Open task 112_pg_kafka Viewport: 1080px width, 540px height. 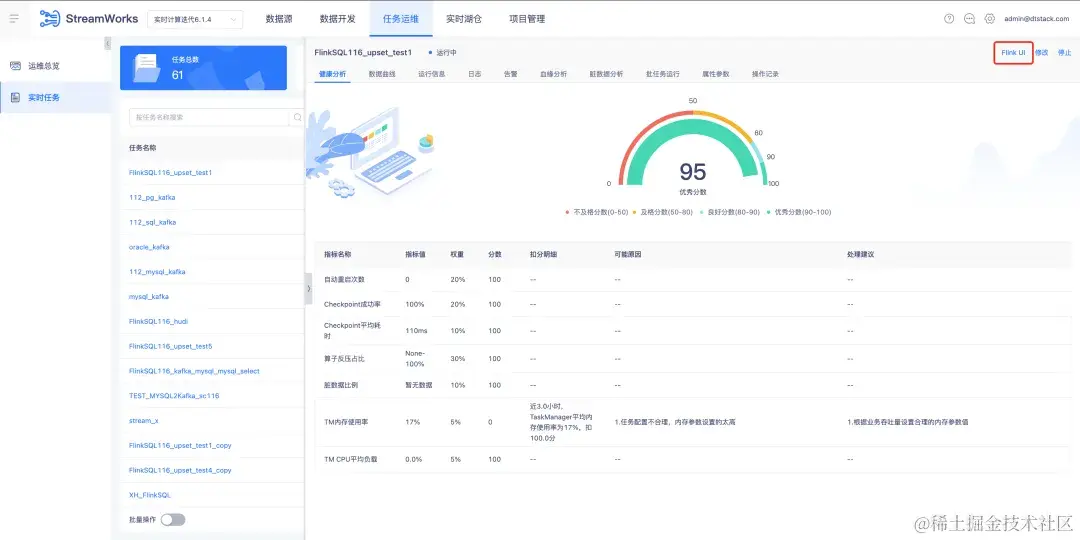pyautogui.click(x=152, y=198)
